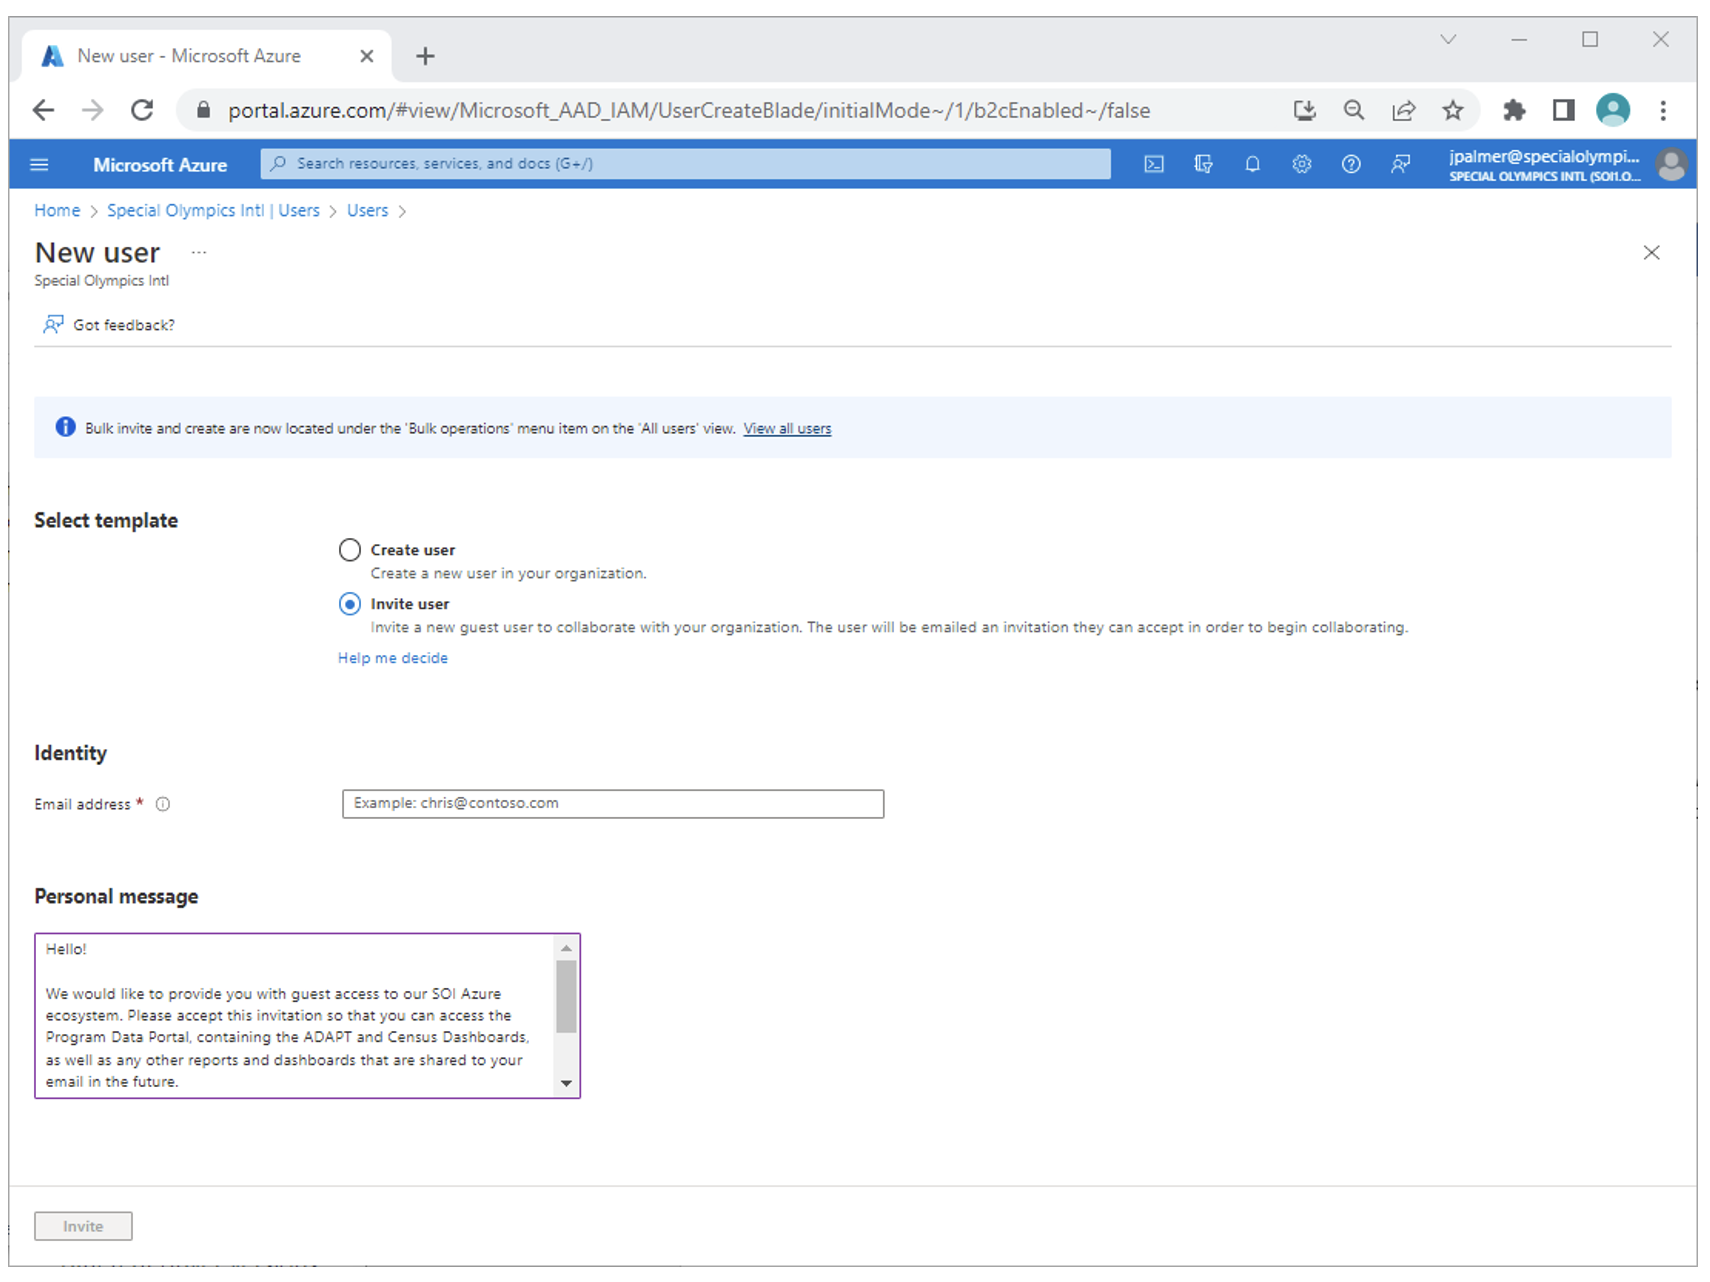This screenshot has width=1710, height=1282.
Task: Reload the browser page
Action: [x=142, y=110]
